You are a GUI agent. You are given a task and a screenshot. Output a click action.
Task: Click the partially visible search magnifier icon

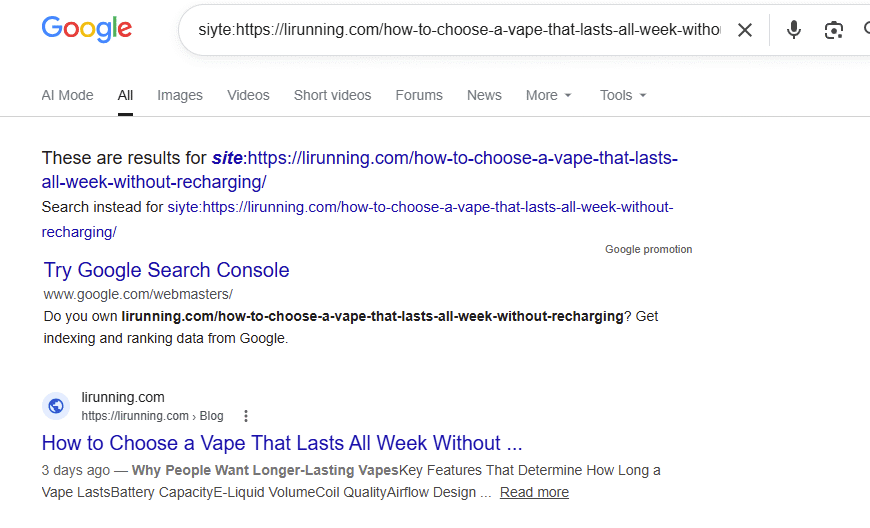[x=867, y=29]
